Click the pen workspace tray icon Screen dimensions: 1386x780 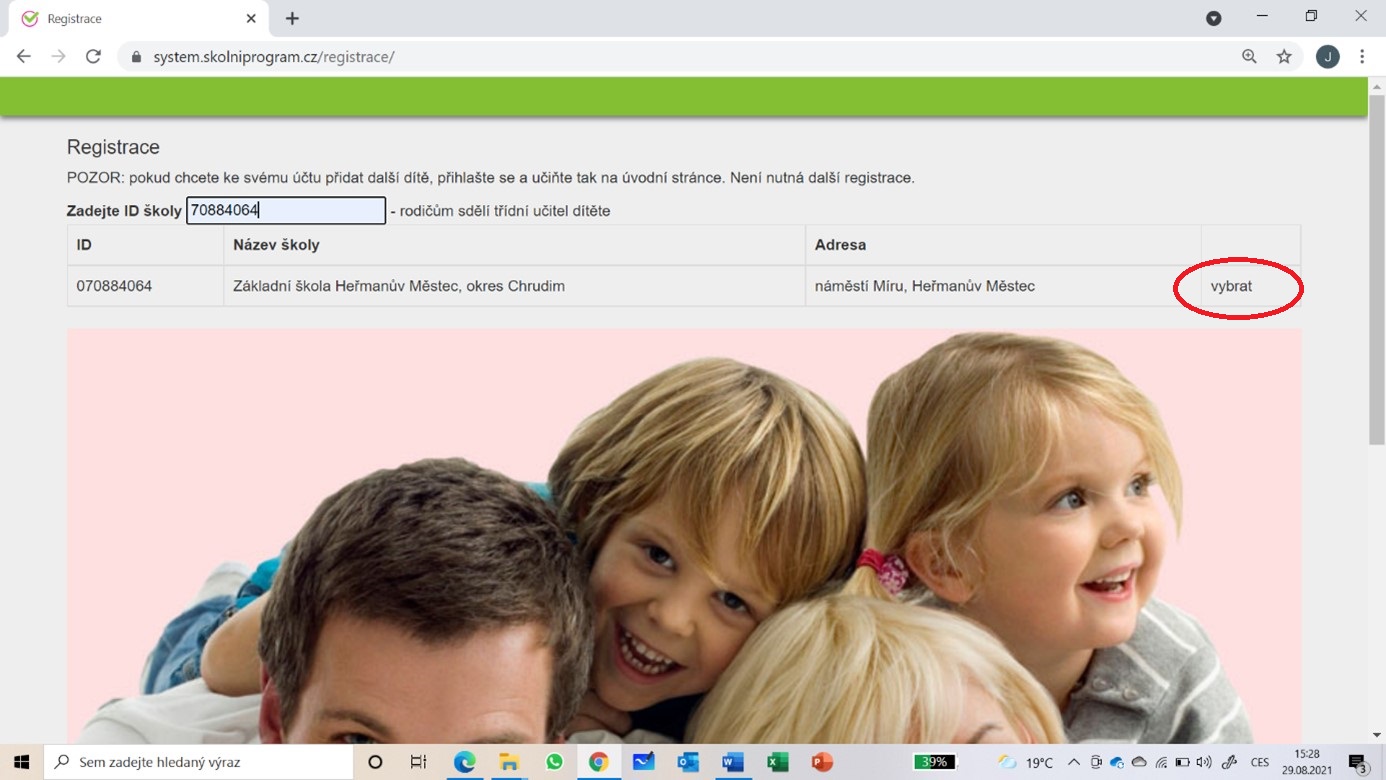click(x=1229, y=762)
